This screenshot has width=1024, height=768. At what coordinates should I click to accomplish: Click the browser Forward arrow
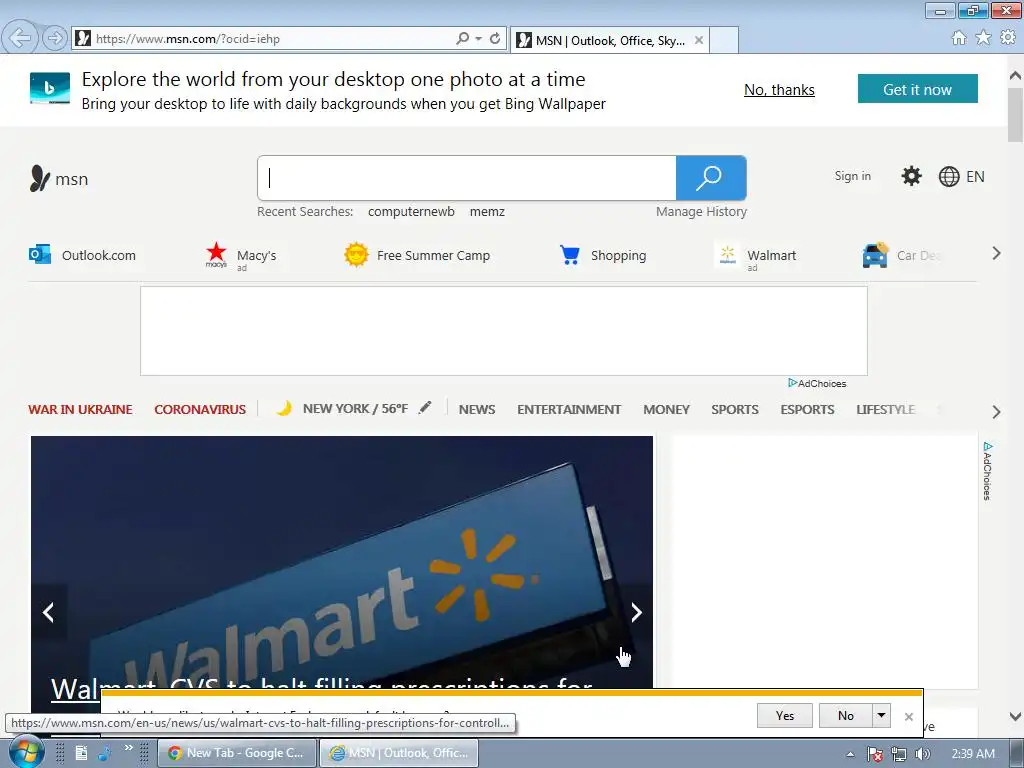tap(55, 39)
